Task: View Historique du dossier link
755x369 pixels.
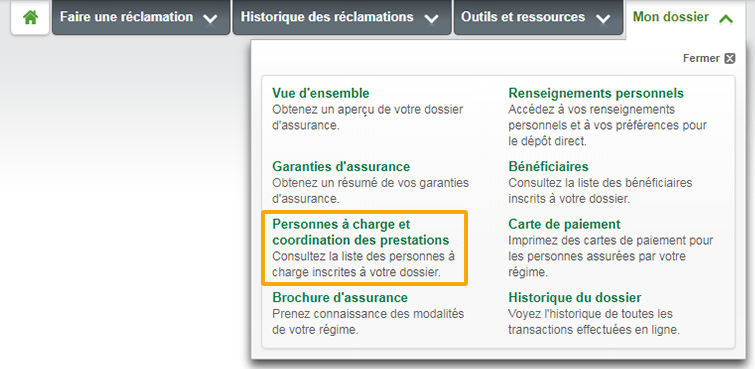Action: point(575,297)
